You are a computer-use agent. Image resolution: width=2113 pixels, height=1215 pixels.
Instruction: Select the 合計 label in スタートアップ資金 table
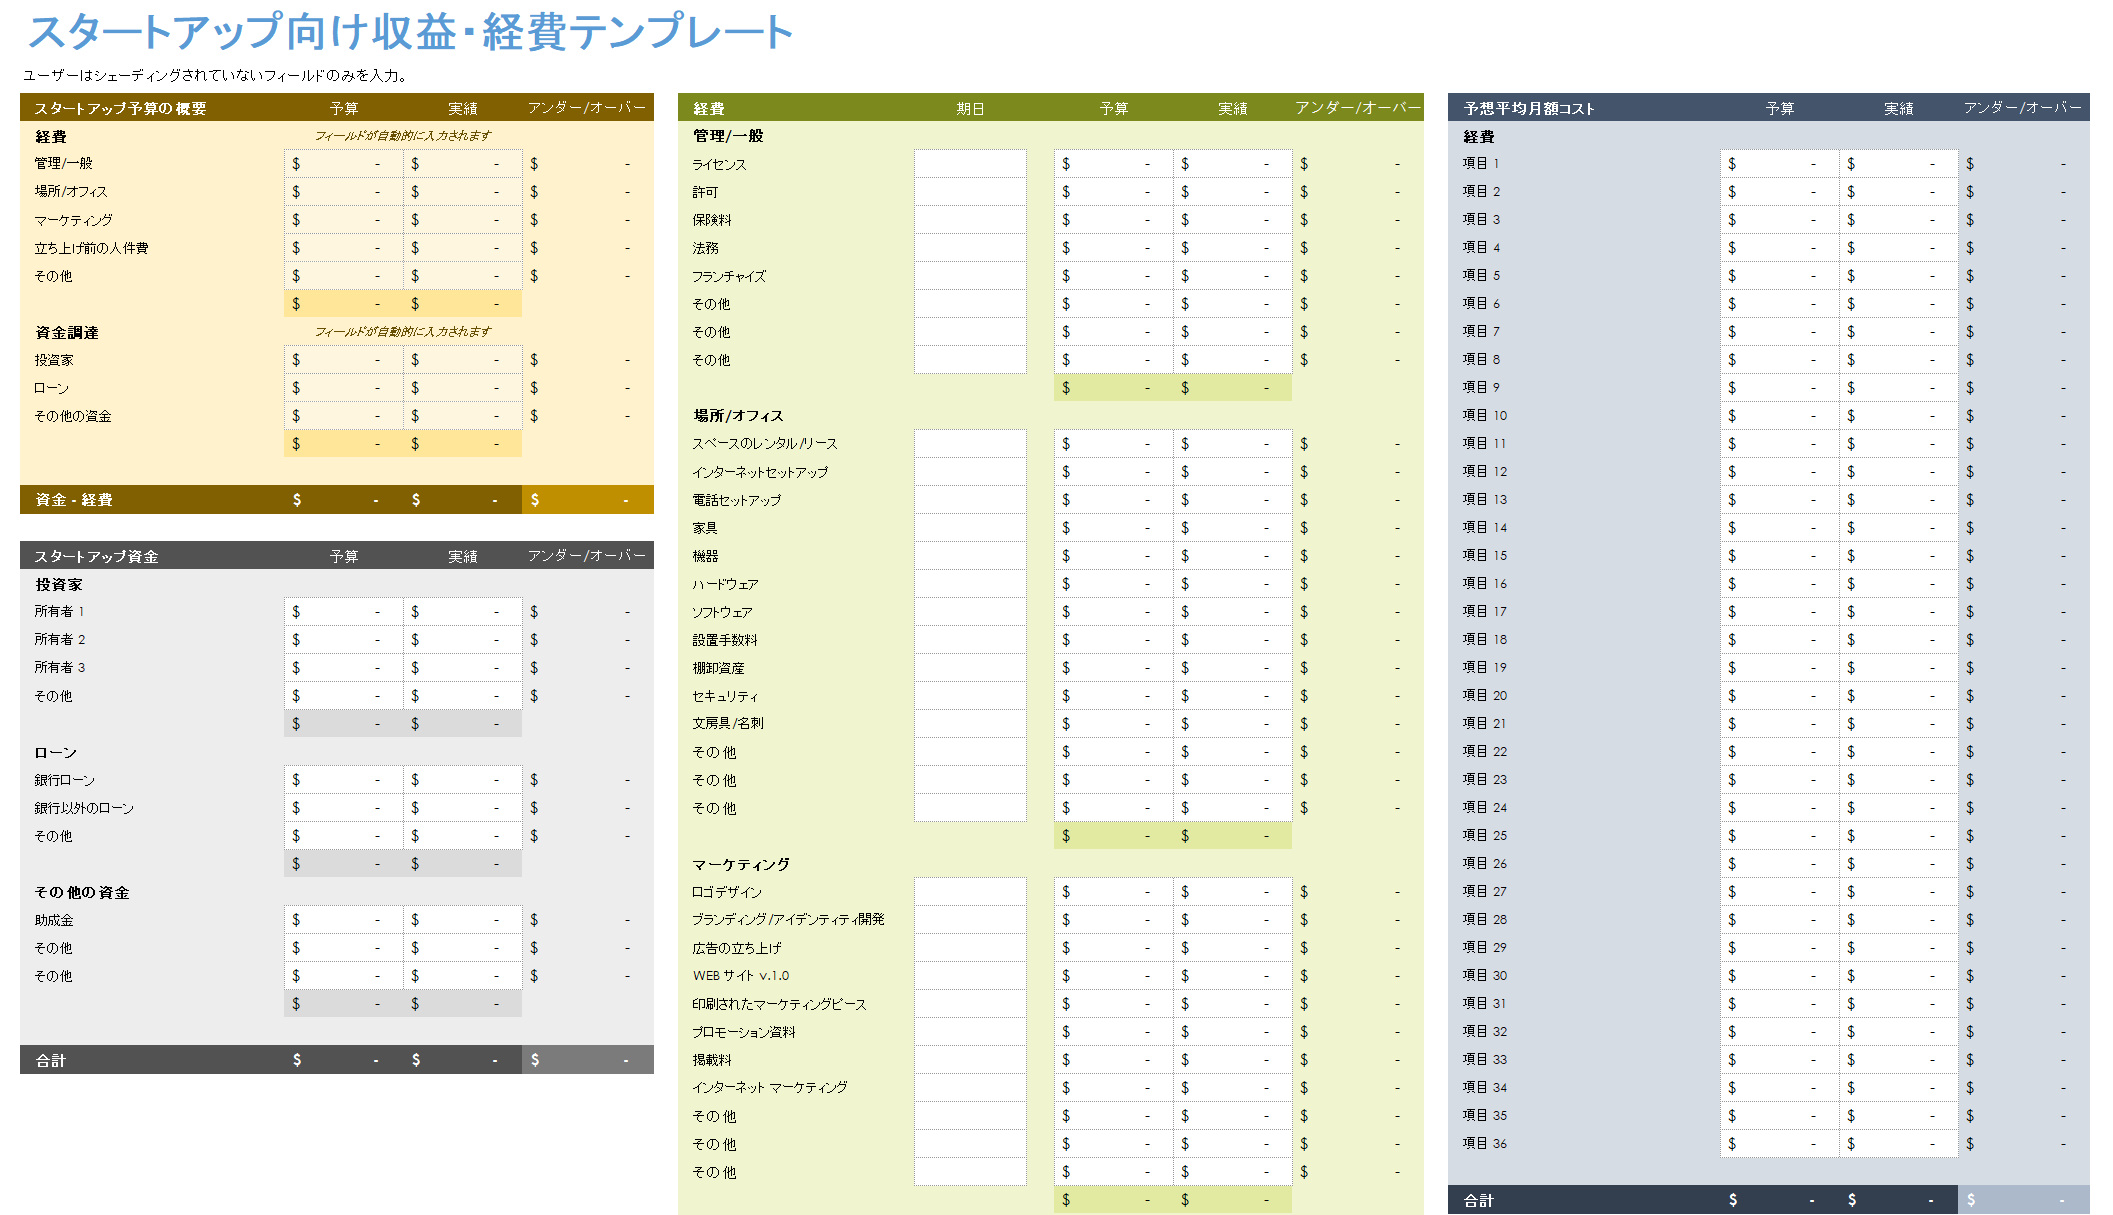[51, 1060]
